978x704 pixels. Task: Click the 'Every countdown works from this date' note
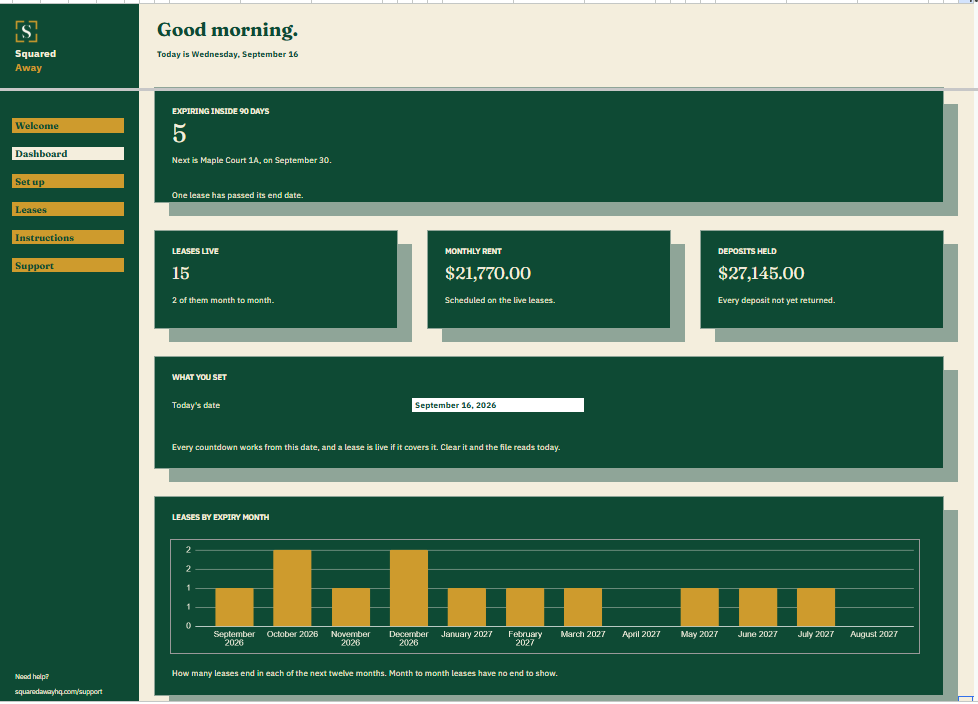click(366, 447)
